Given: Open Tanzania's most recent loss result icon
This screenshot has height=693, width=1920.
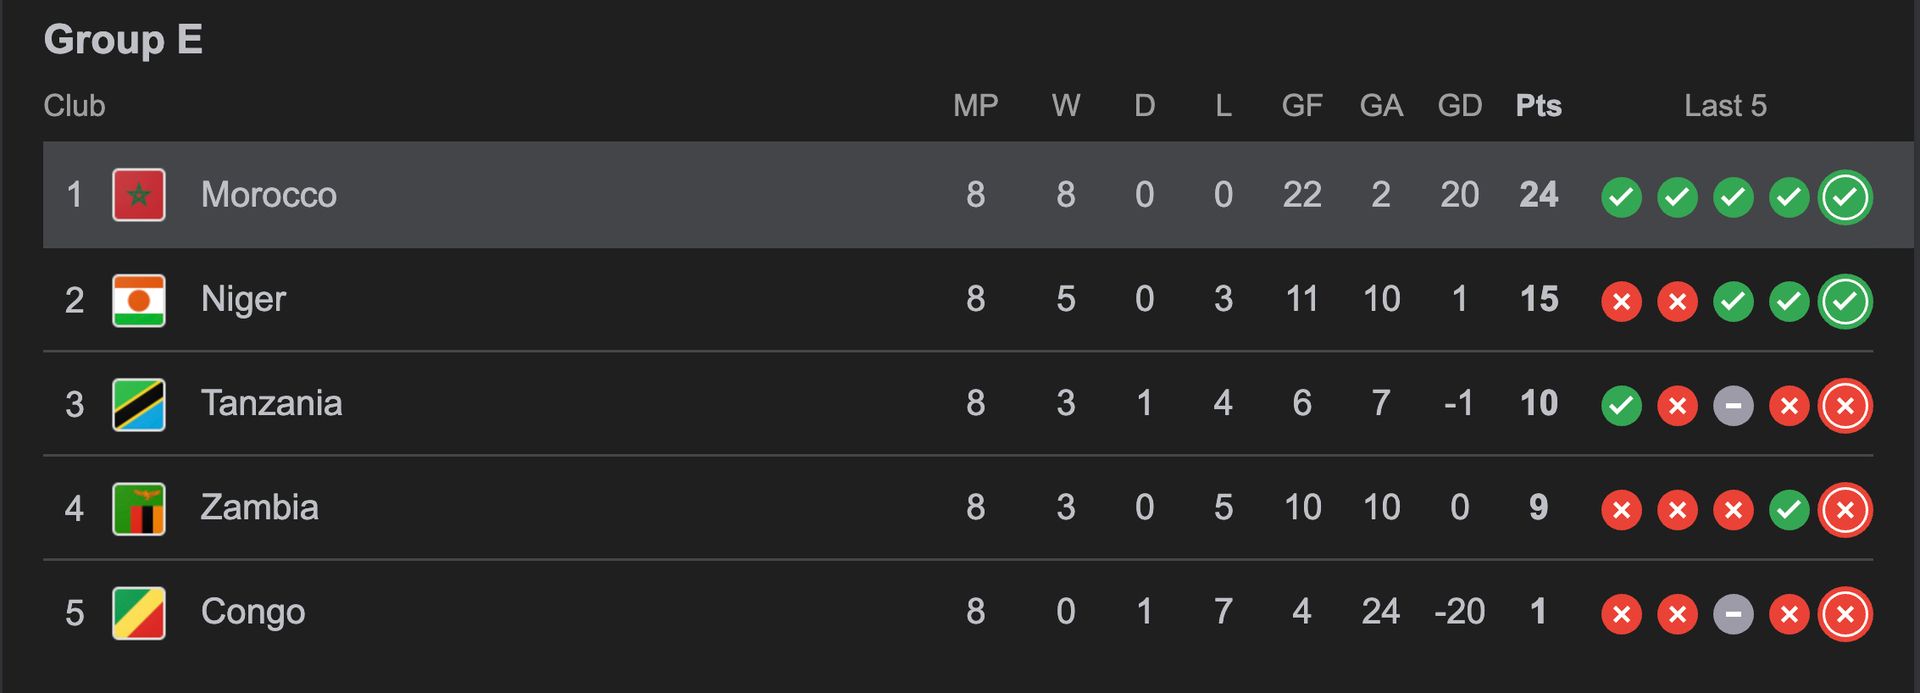Looking at the screenshot, I should [1845, 405].
